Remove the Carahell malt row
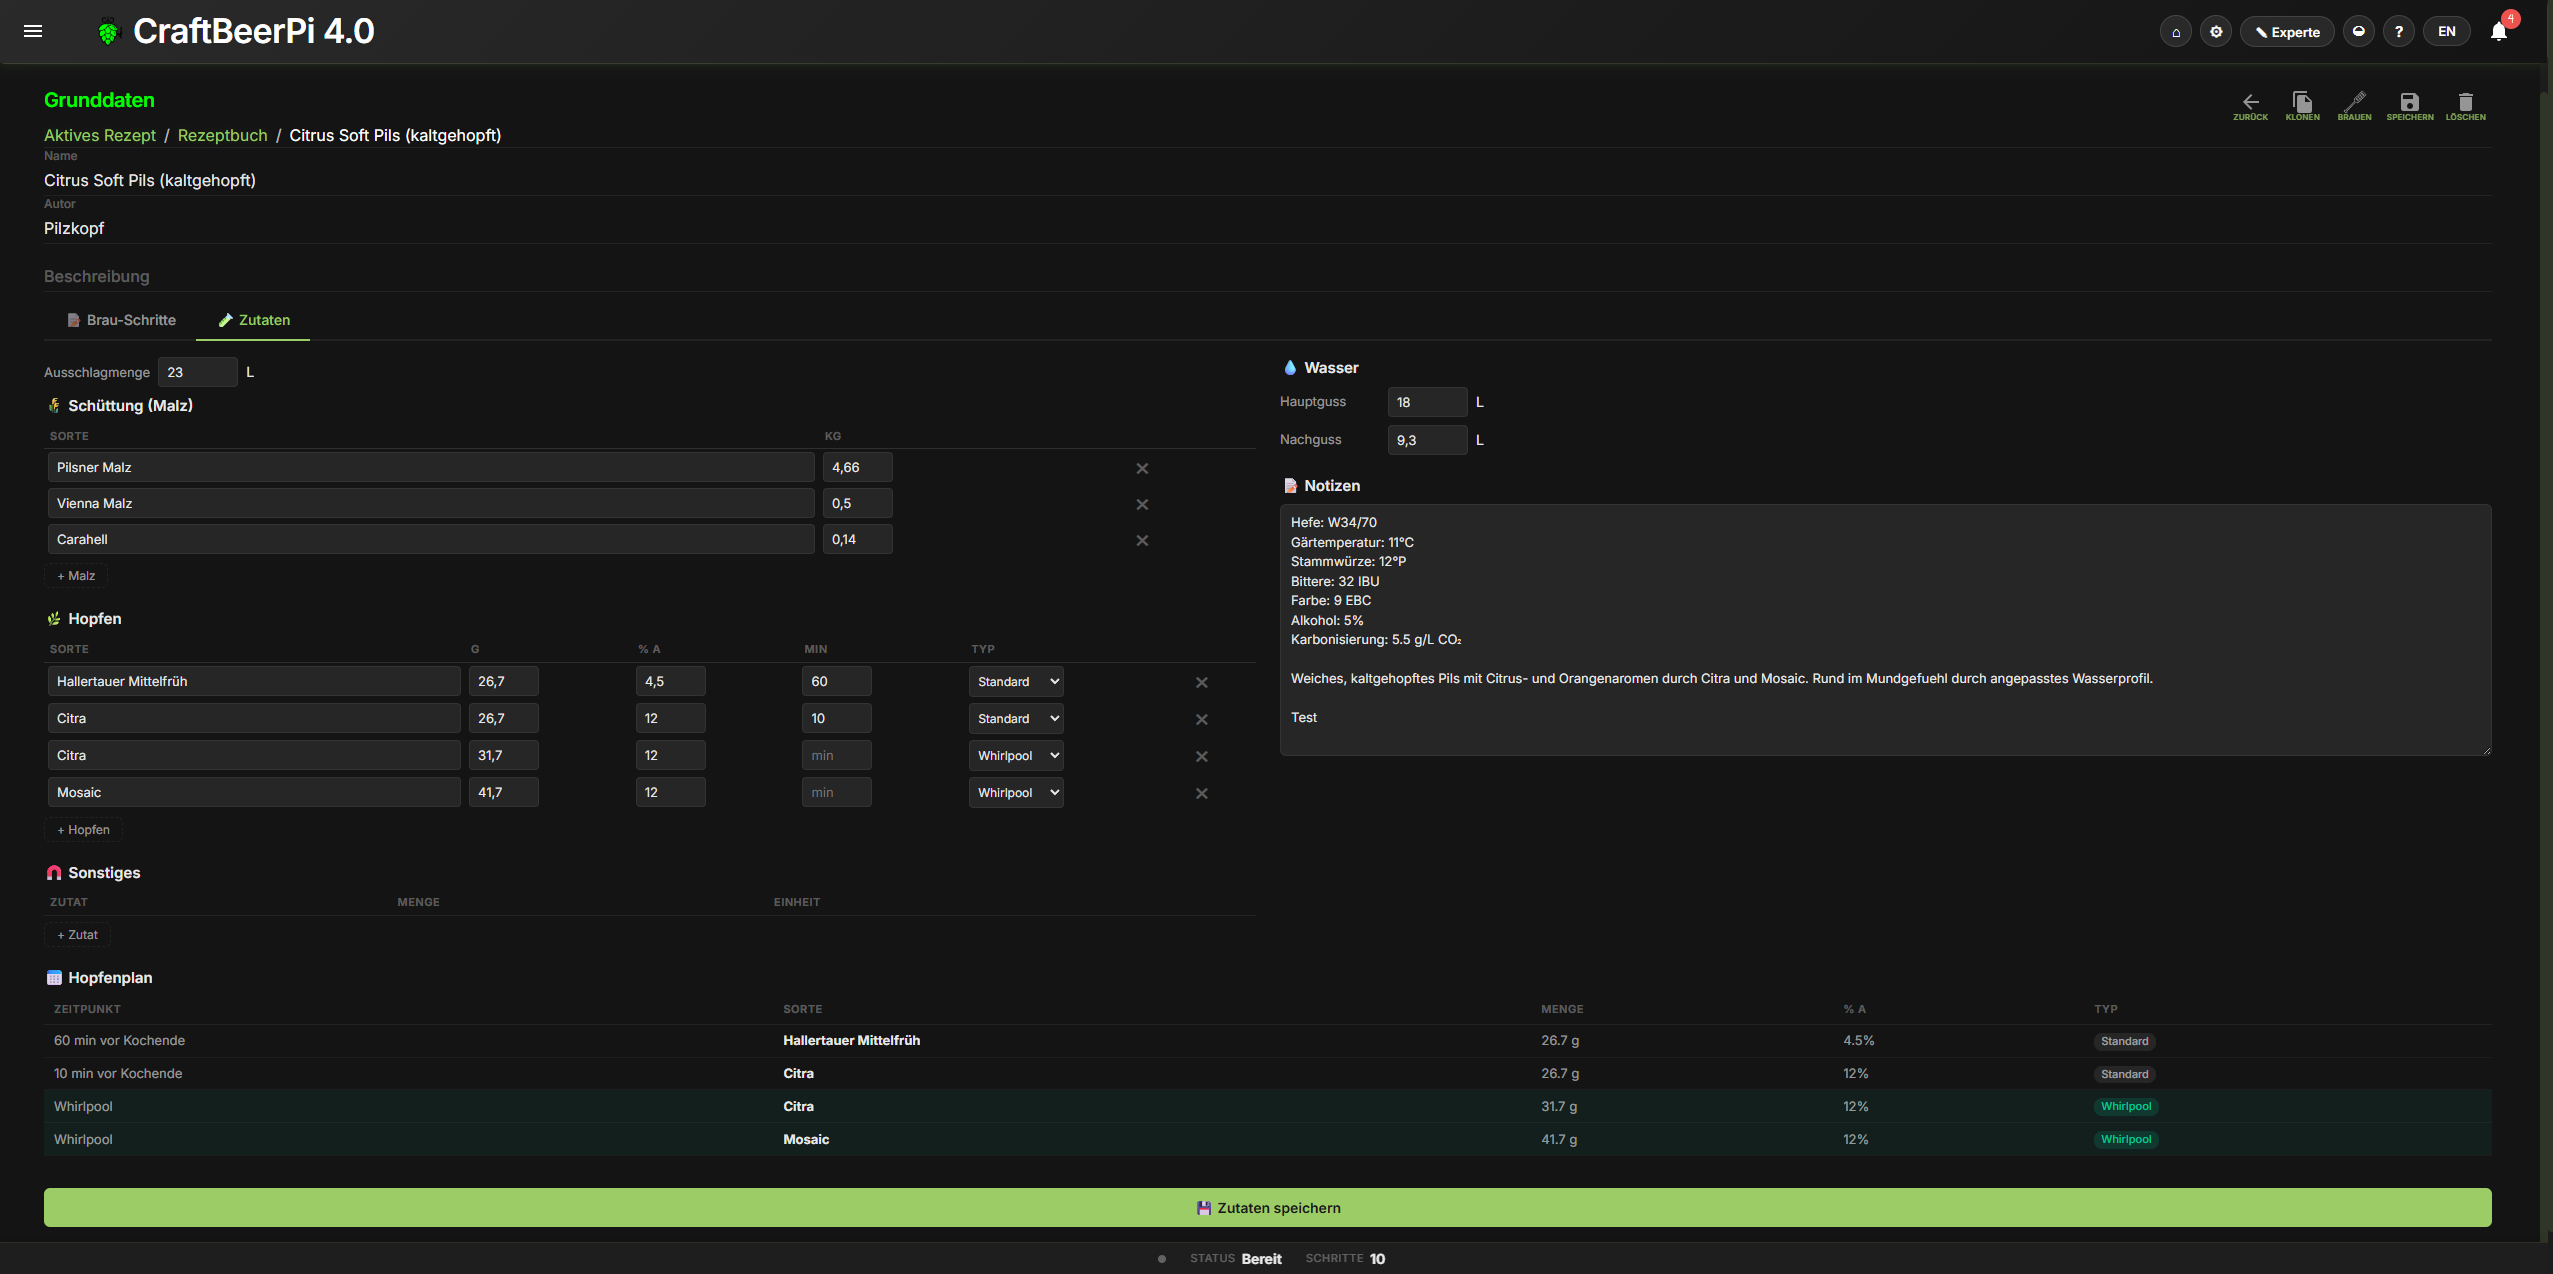 click(1142, 540)
